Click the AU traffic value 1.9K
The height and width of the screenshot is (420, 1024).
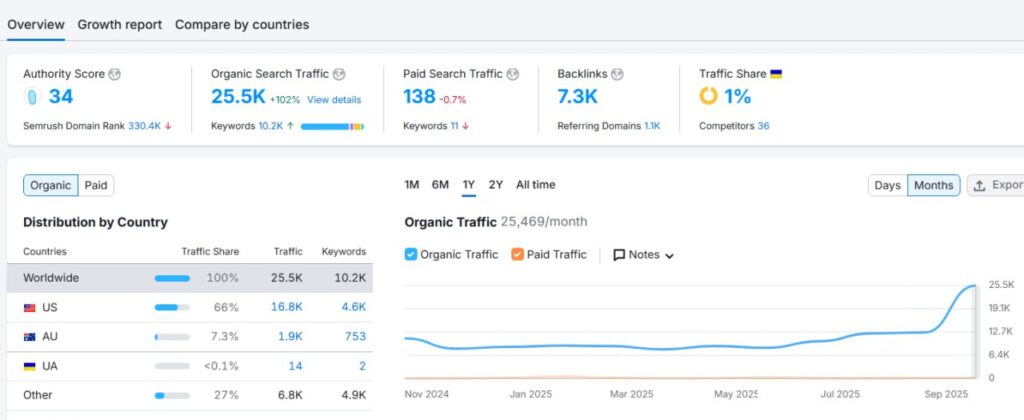tap(291, 336)
